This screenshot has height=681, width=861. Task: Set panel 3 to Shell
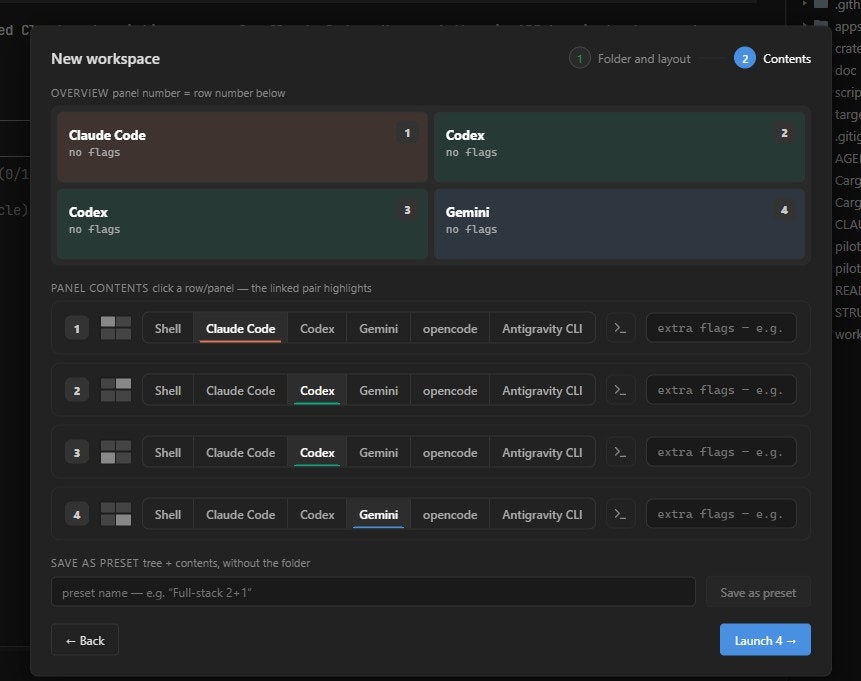pyautogui.click(x=167, y=453)
